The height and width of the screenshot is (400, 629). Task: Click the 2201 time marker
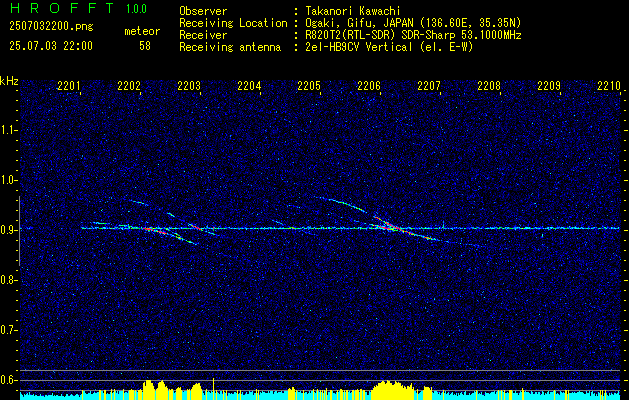[x=69, y=85]
